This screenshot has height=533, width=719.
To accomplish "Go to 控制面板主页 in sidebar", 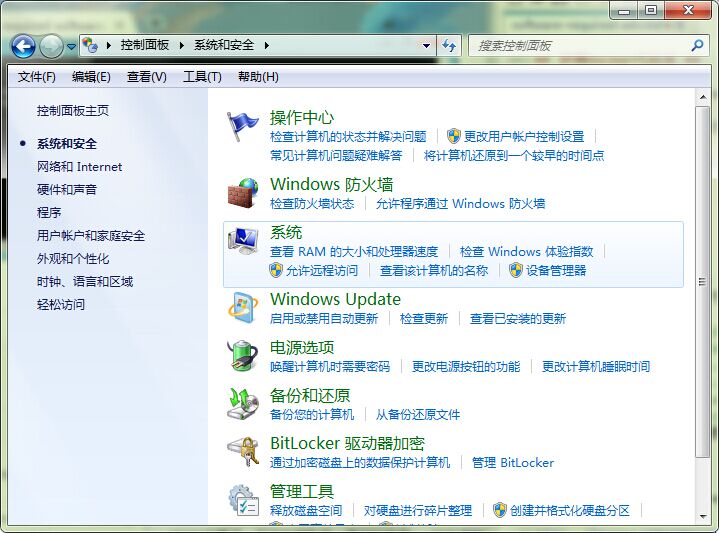I will (73, 111).
